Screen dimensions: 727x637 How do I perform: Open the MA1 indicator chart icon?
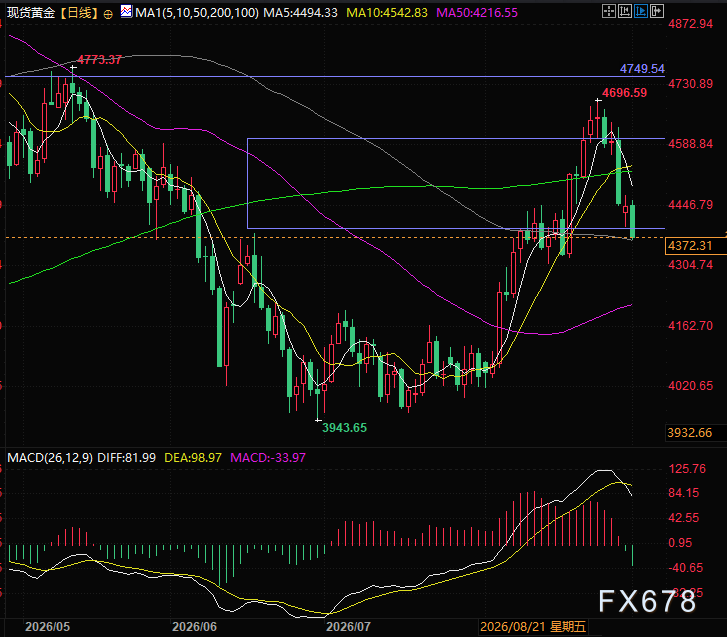pos(126,12)
